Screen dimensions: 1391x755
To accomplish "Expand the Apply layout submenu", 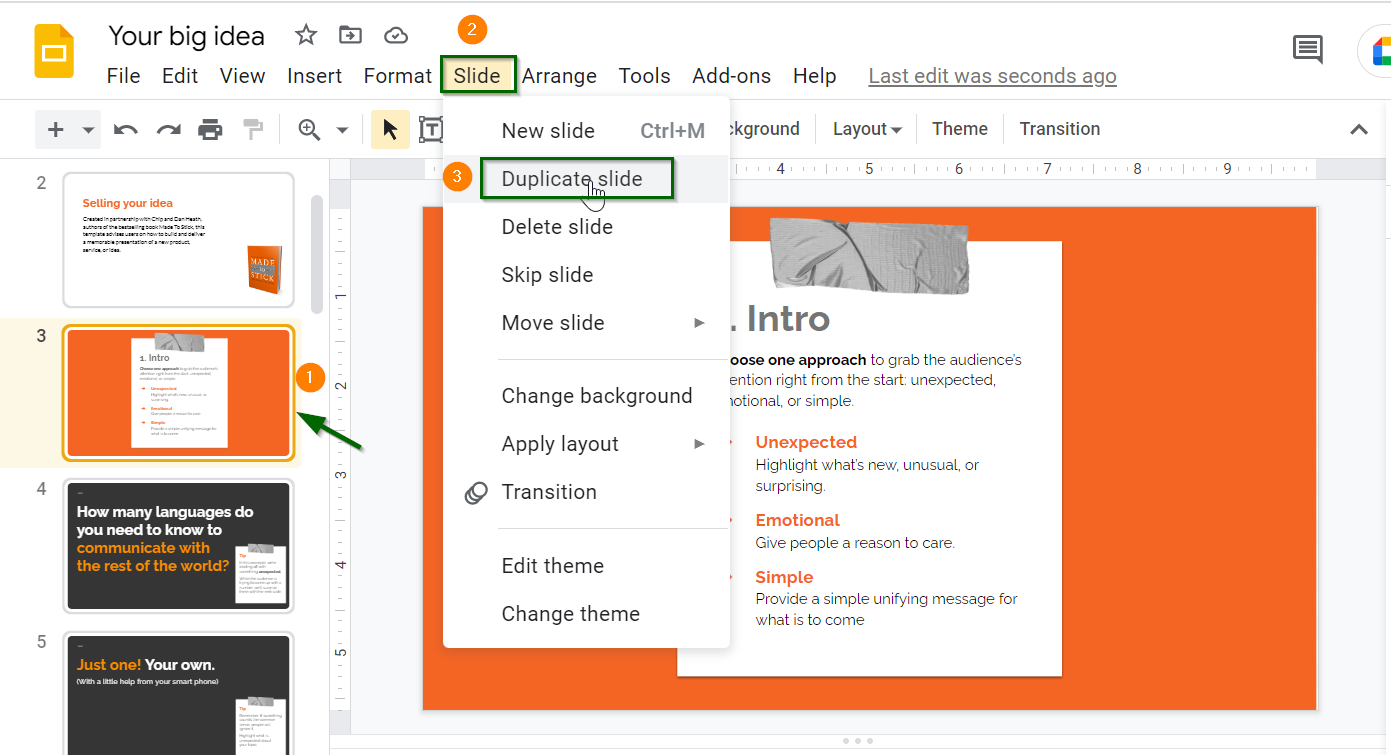I will coord(700,444).
